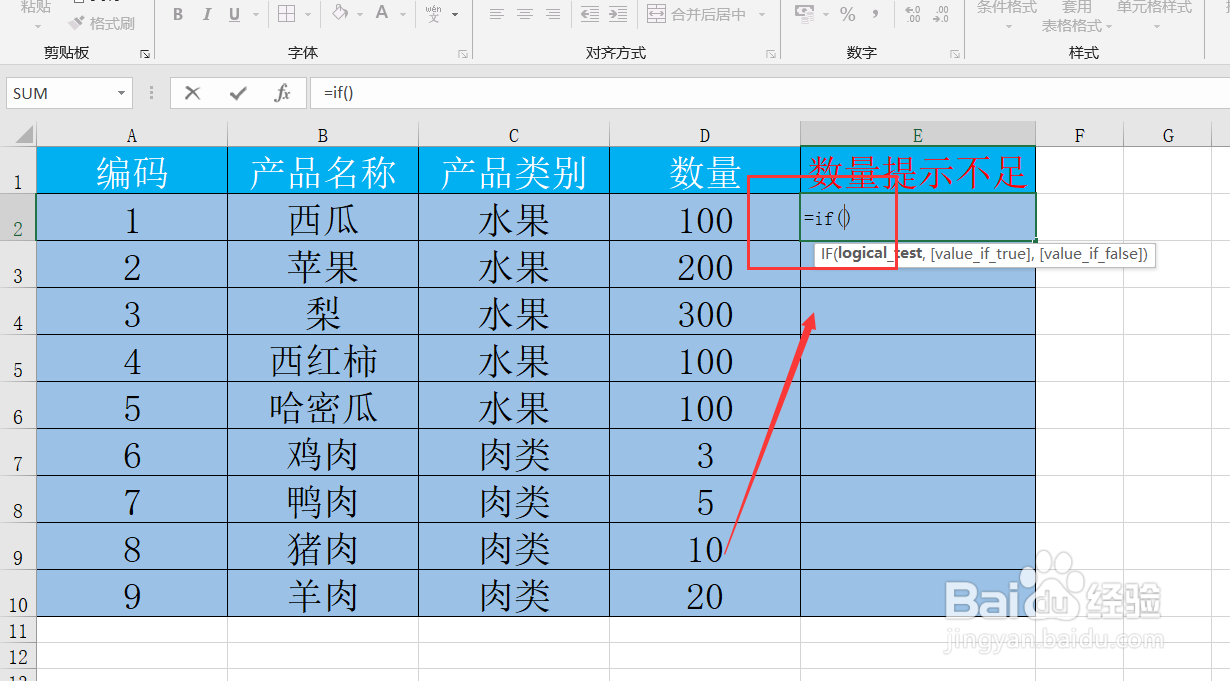Screen dimensions: 1230x681
Task: Apply accounting number format
Action: [x=804, y=14]
